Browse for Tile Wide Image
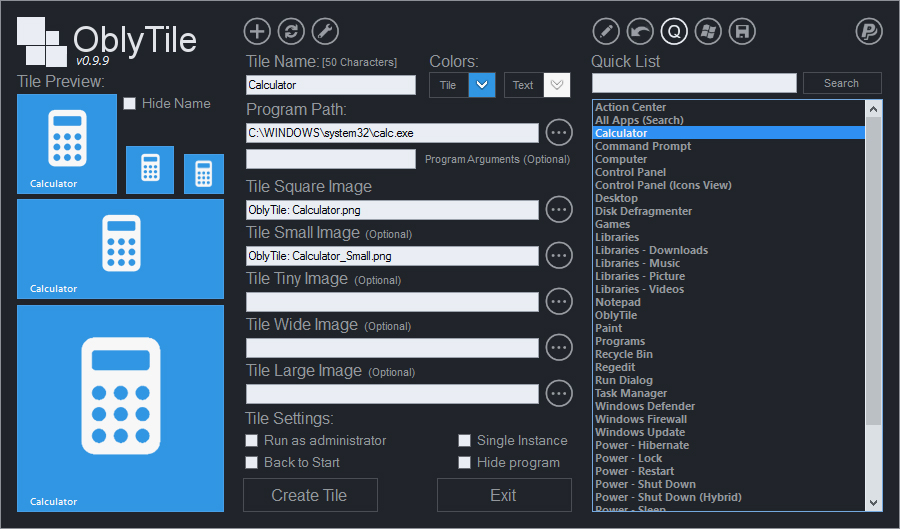 [x=558, y=348]
